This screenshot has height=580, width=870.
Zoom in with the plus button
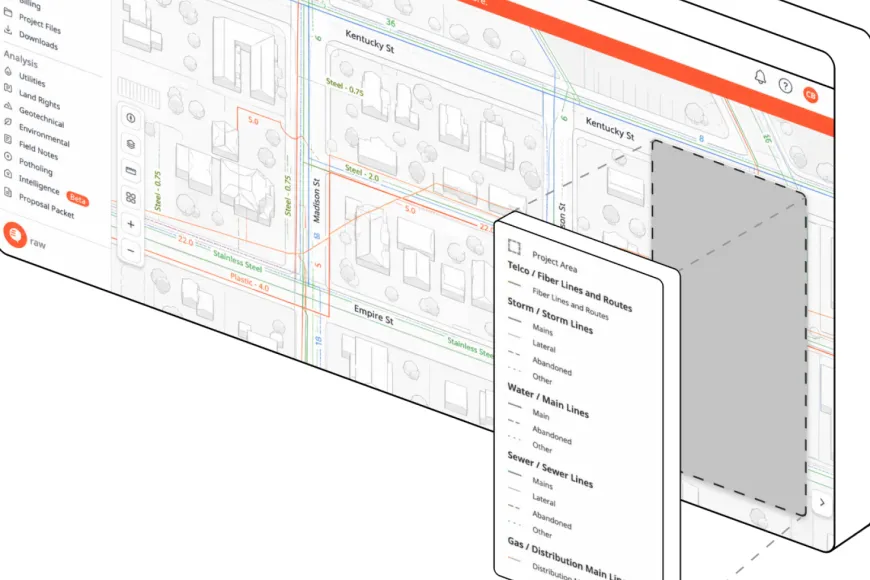(131, 224)
